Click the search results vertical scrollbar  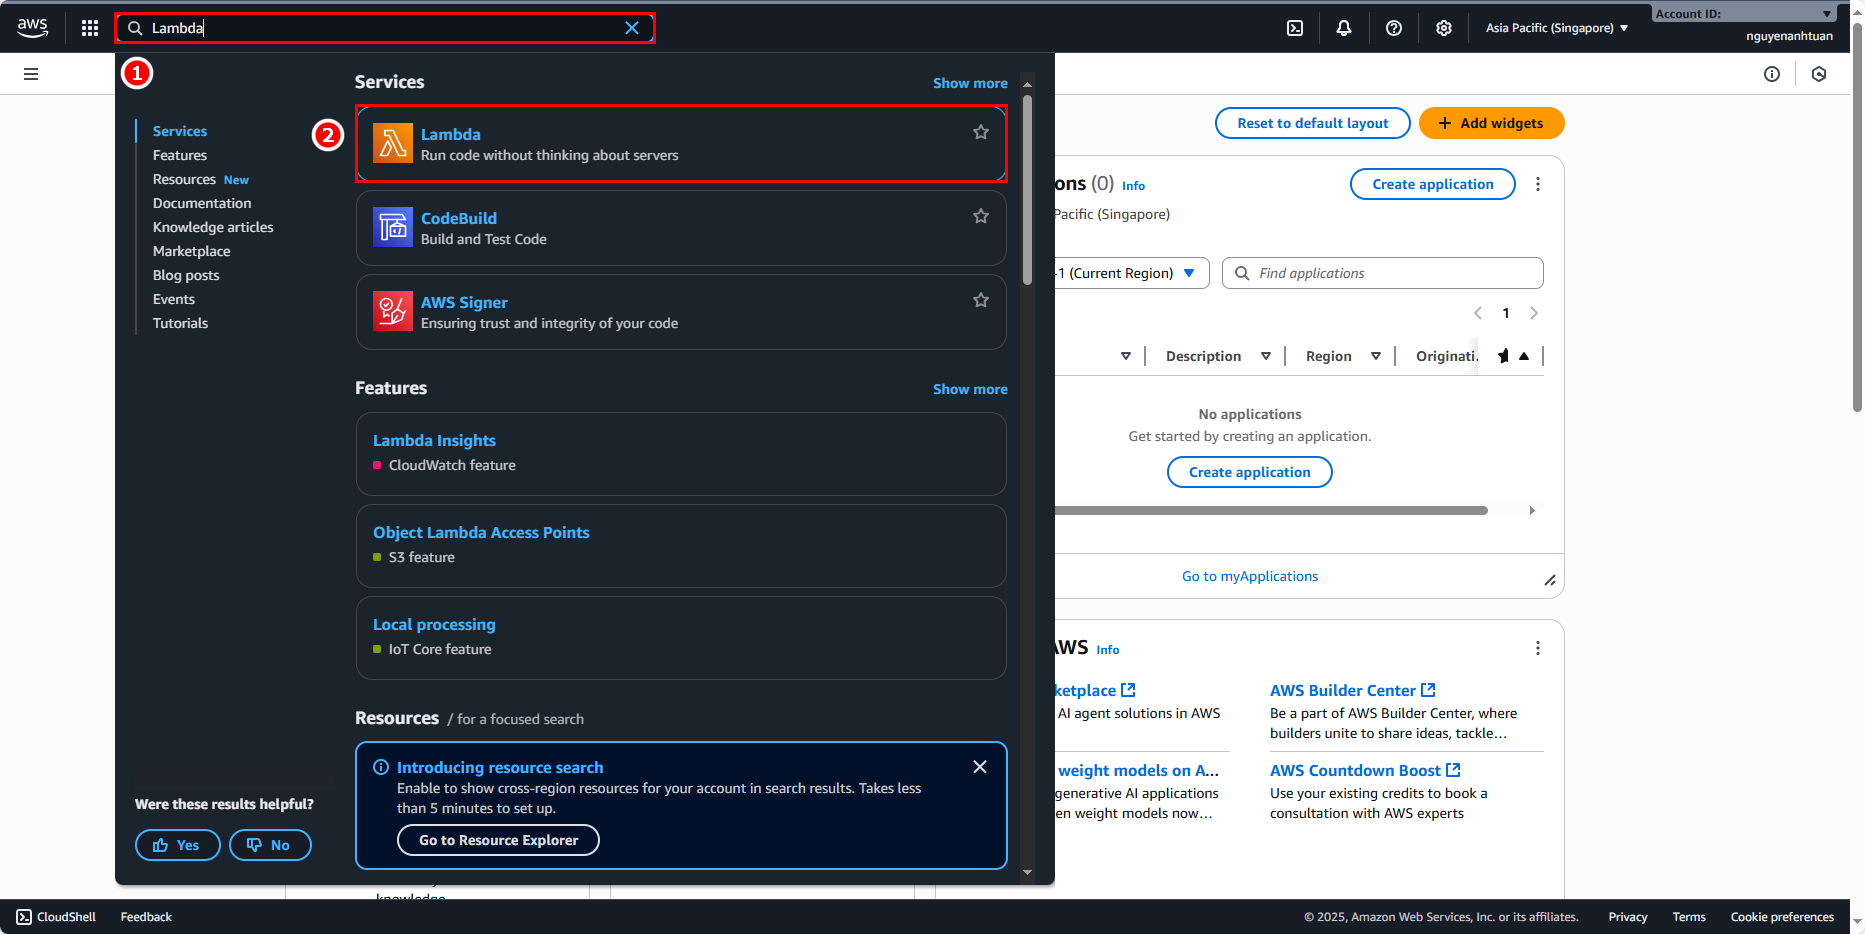(x=1027, y=190)
